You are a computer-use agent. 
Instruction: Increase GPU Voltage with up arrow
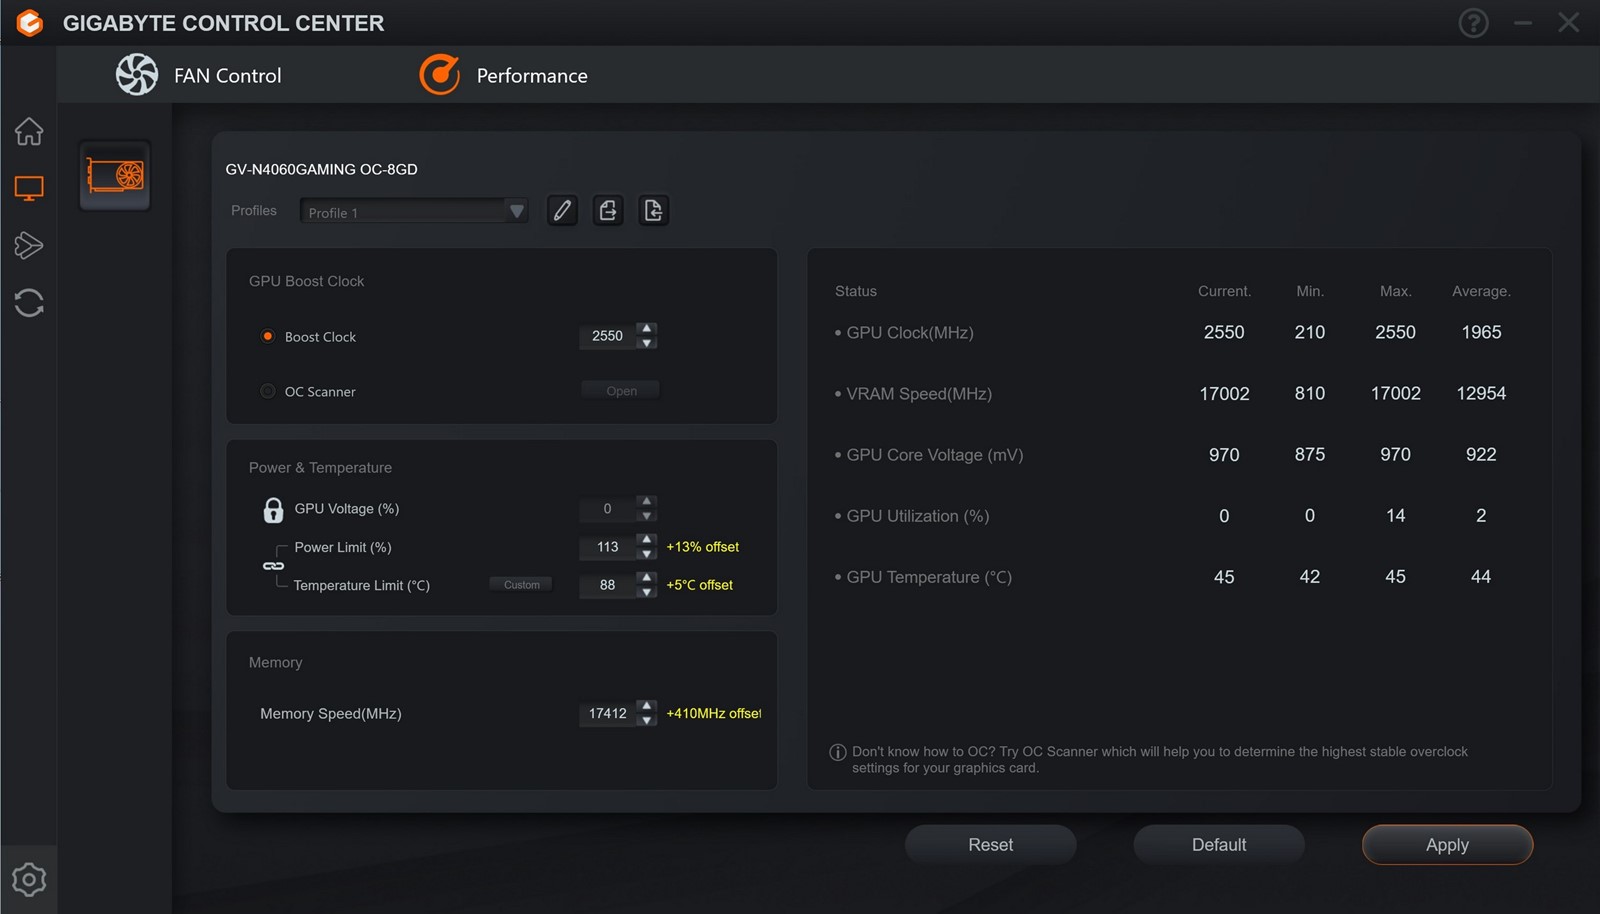pos(647,501)
